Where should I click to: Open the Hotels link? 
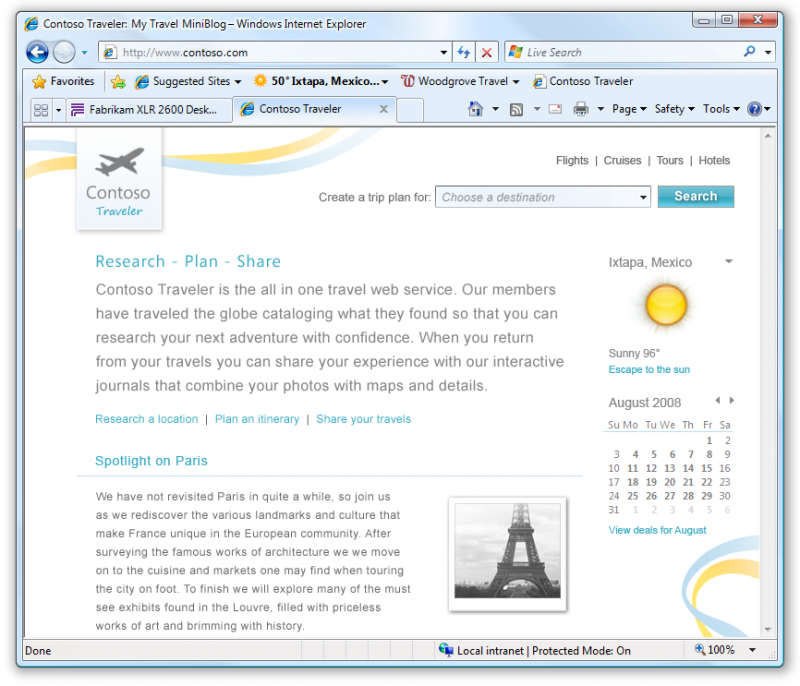pos(714,161)
